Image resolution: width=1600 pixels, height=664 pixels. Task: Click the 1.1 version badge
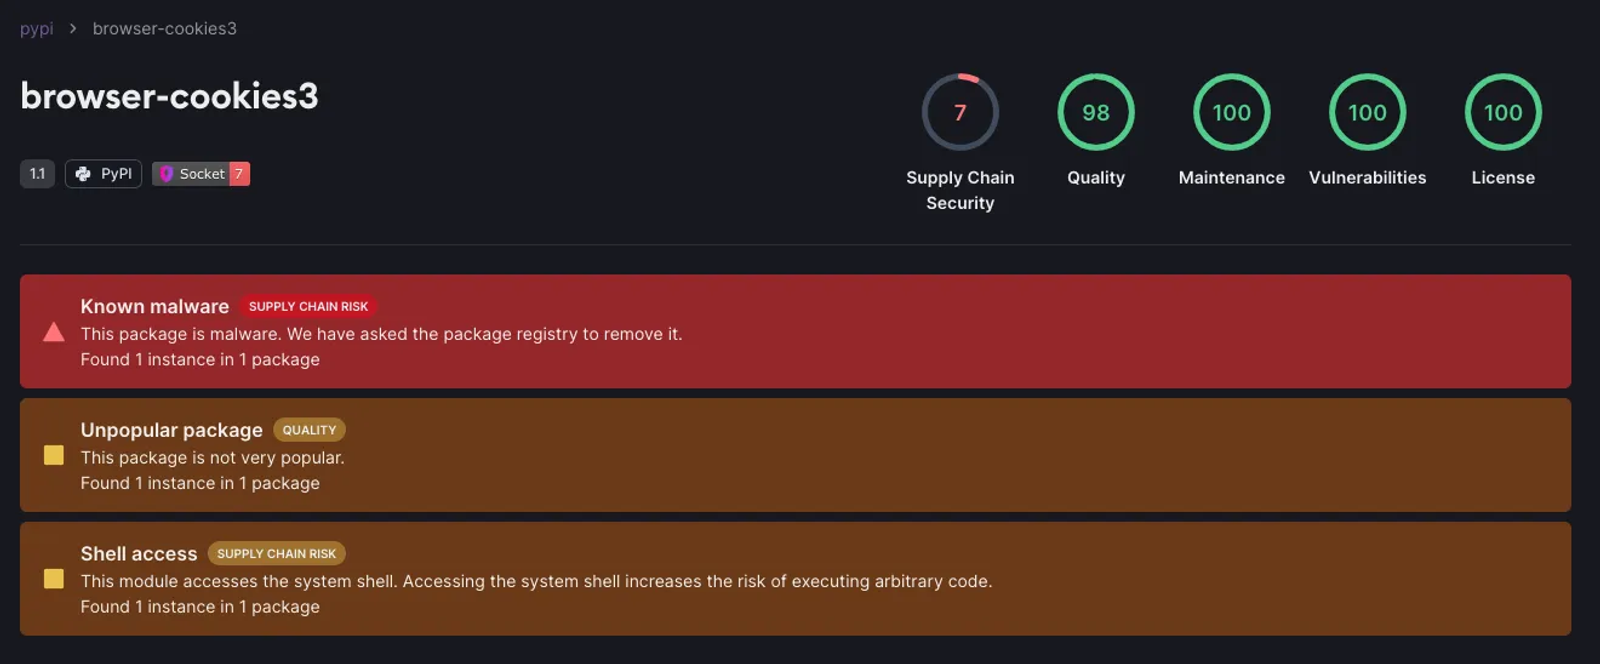[37, 174]
